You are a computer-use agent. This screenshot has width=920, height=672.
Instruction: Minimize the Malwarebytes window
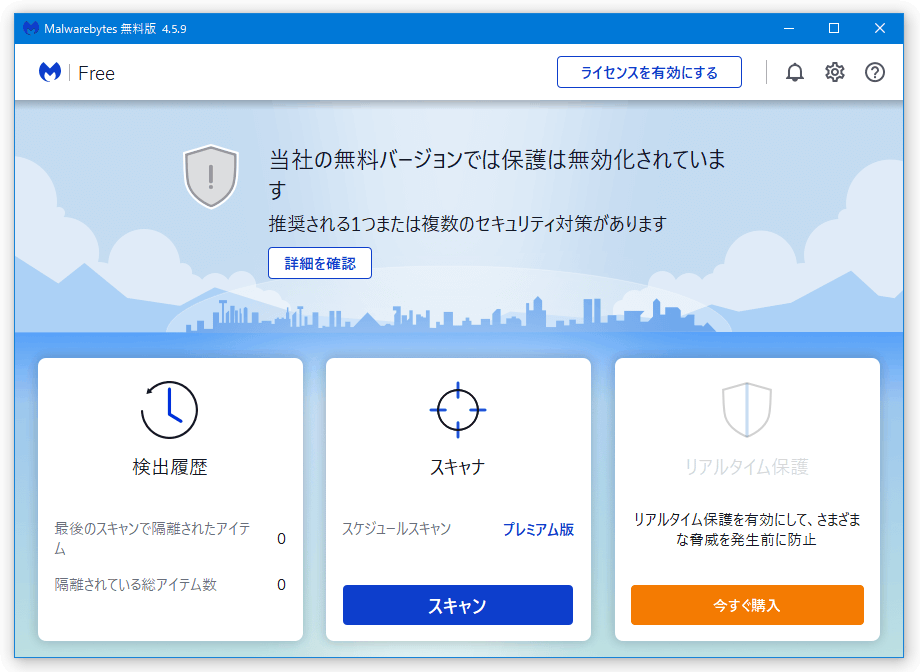[x=789, y=28]
